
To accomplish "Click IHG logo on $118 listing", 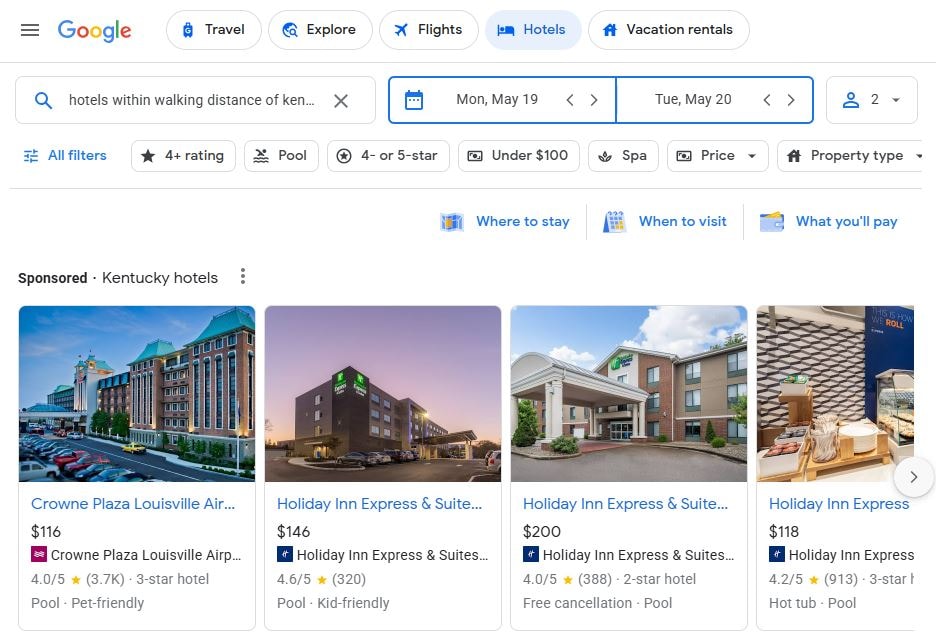I will coord(777,554).
